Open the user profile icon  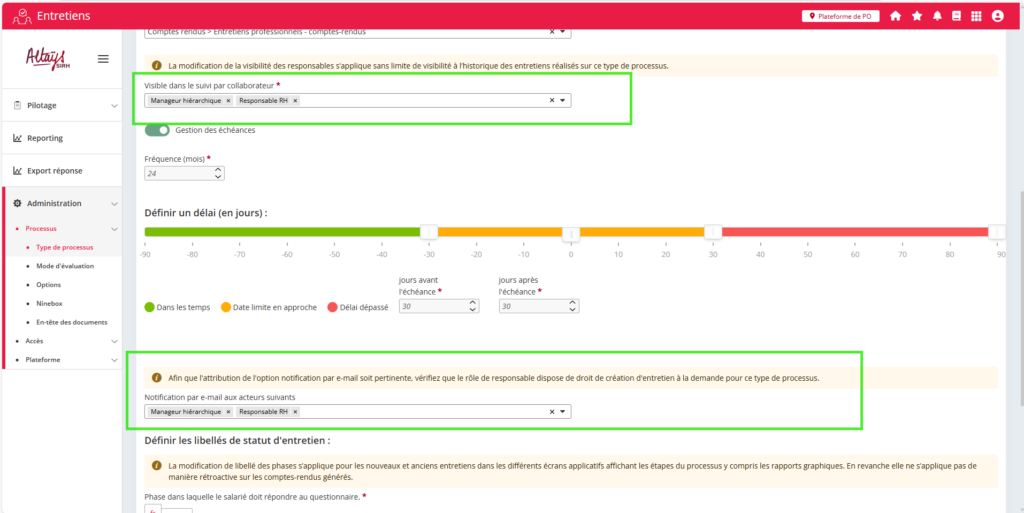(x=997, y=16)
